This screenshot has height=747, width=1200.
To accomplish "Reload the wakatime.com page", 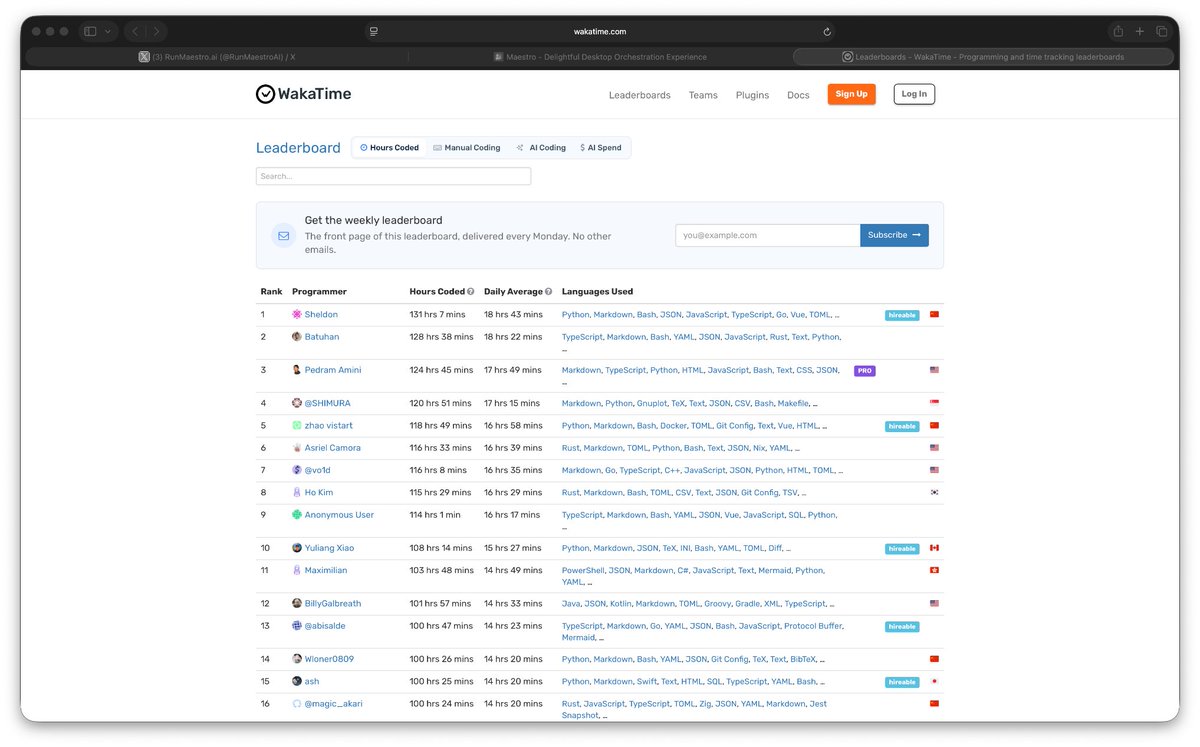I will tap(827, 32).
